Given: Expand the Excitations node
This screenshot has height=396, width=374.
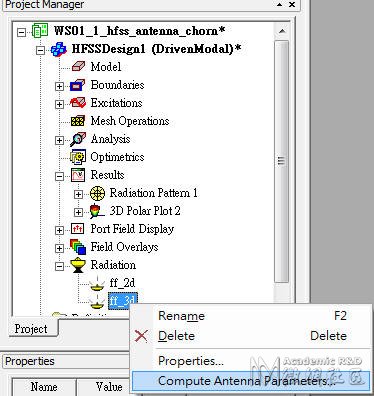Looking at the screenshot, I should [59, 104].
